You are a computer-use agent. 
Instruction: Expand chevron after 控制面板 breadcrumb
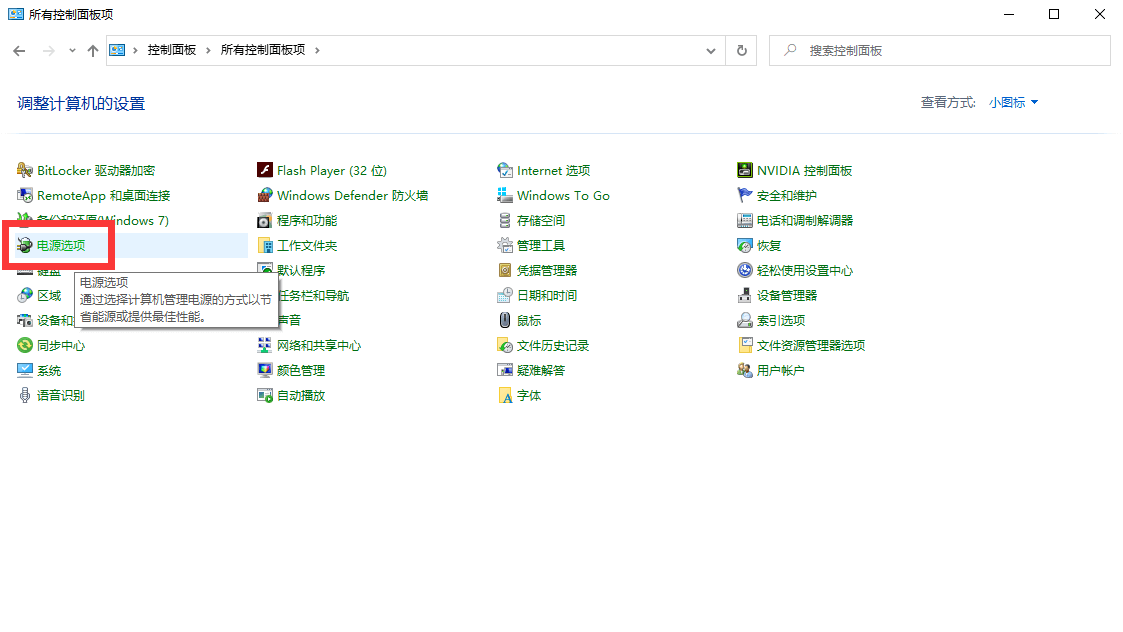[208, 50]
